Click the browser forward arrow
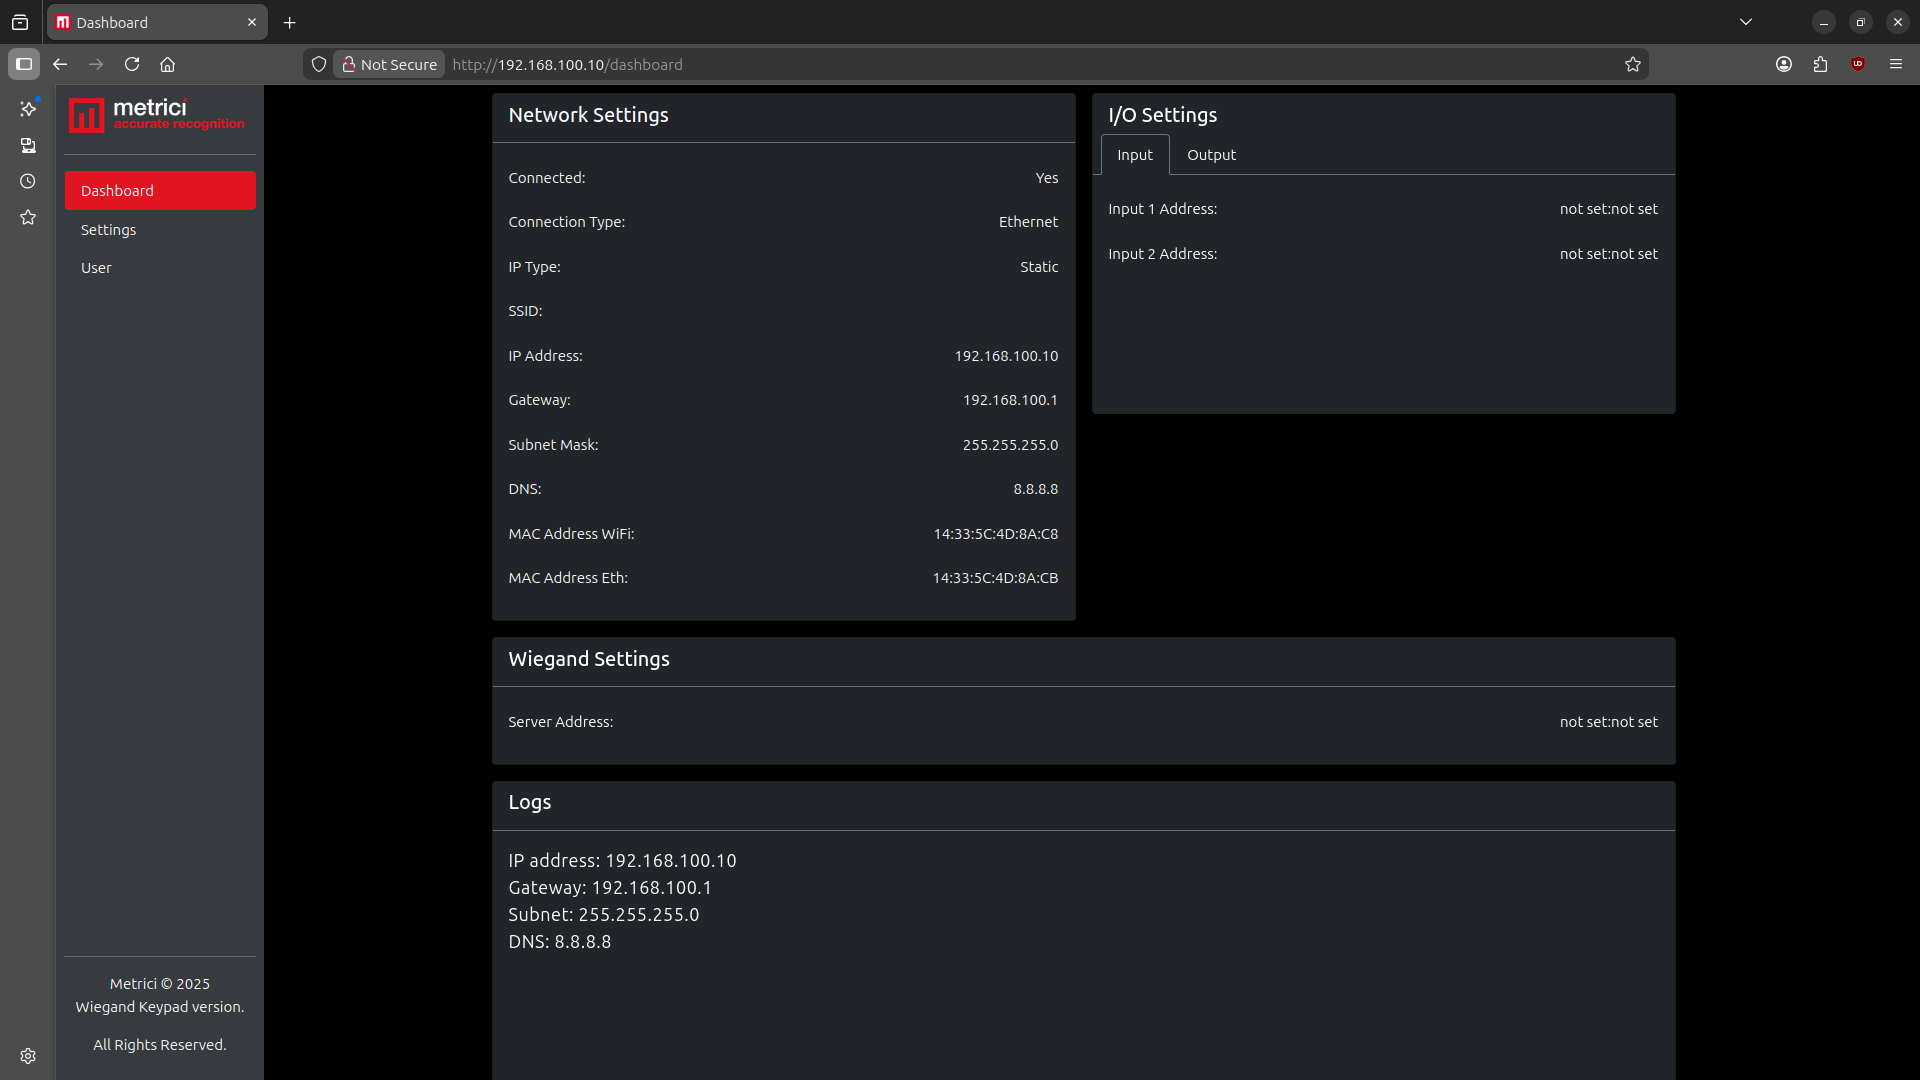Screen dimensions: 1920x1080 click(96, 64)
